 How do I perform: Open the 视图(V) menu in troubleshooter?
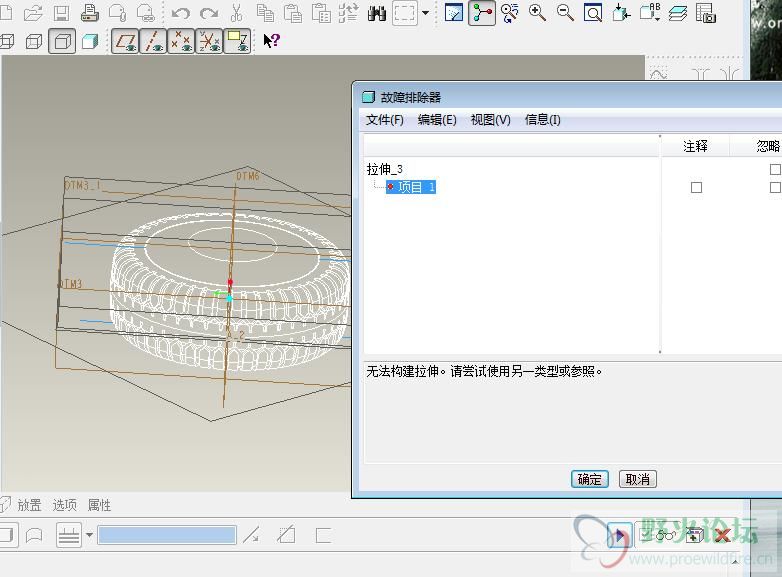[x=491, y=120]
